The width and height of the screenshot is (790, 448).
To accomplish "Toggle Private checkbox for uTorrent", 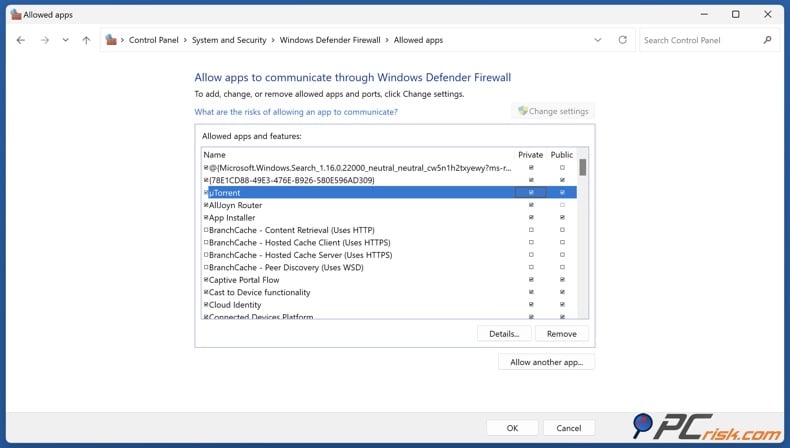I will tap(531, 193).
